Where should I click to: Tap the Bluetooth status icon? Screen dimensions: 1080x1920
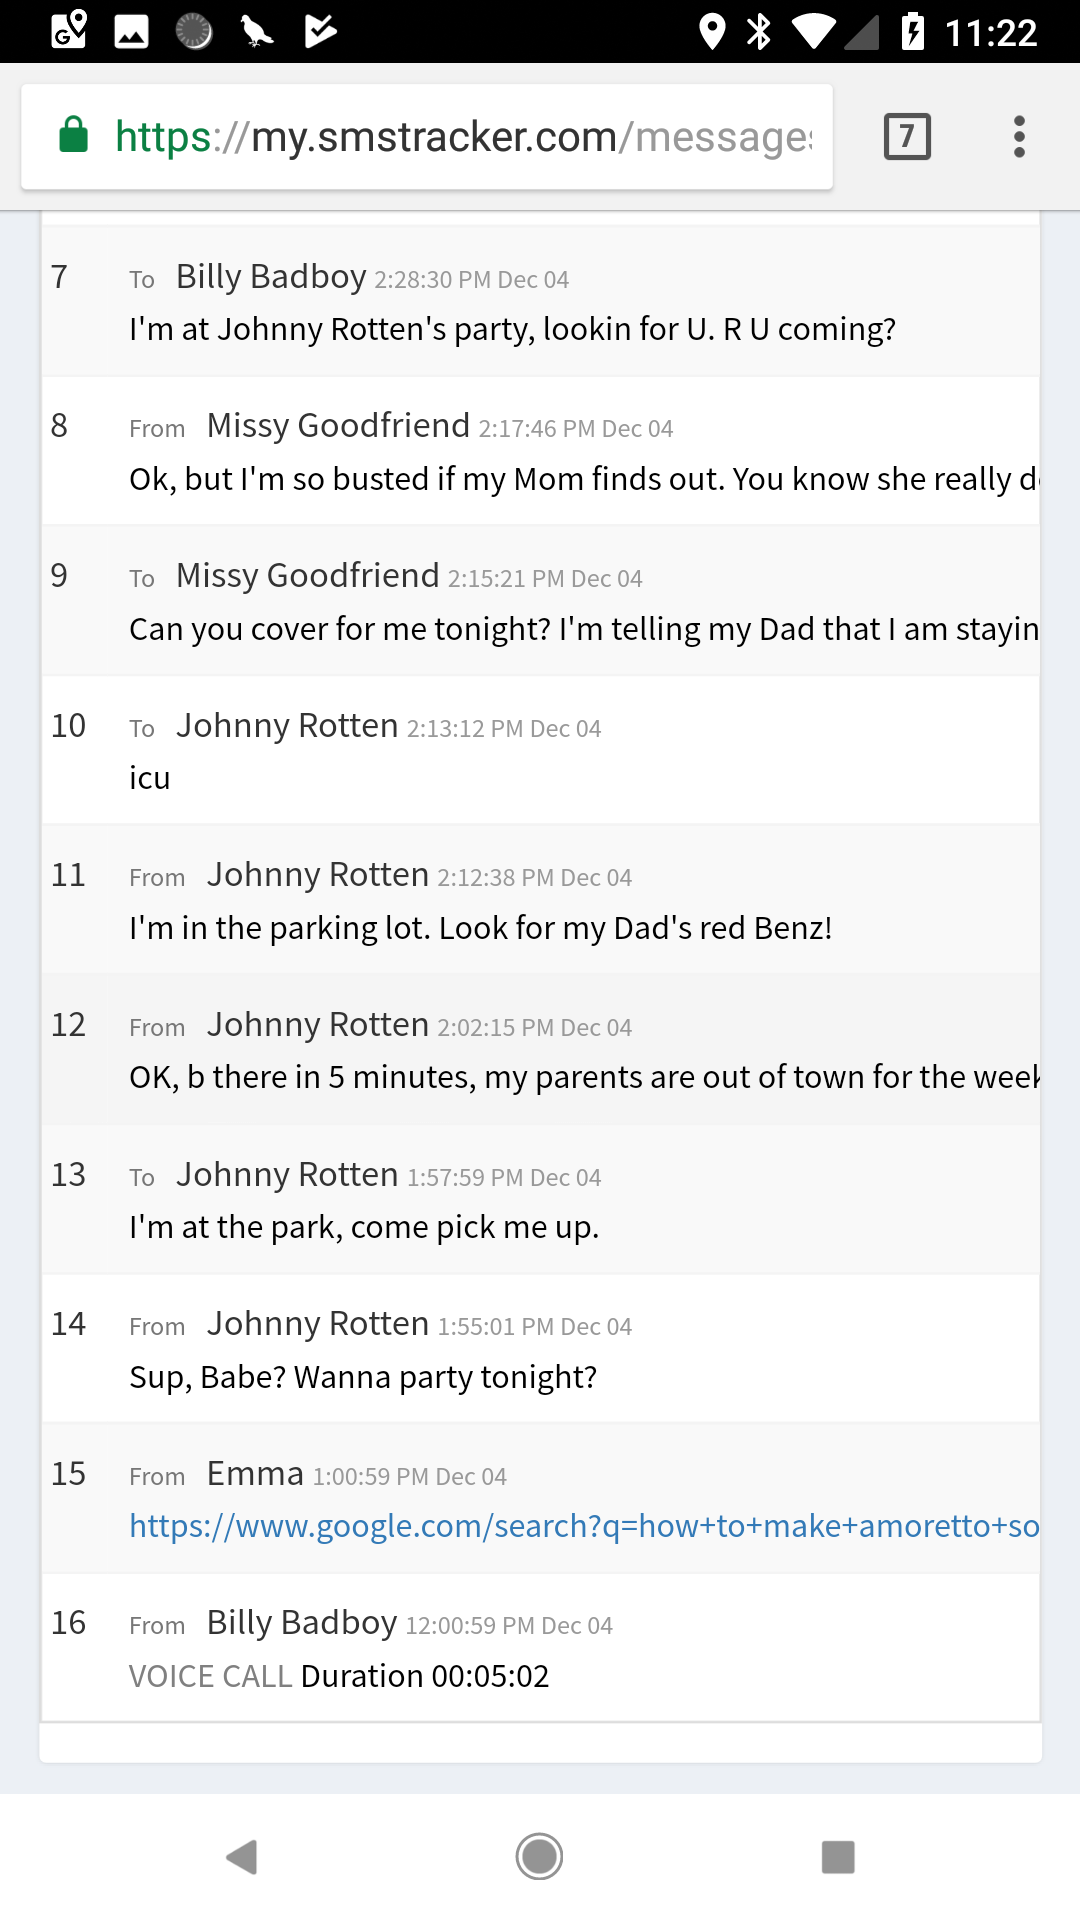760,31
